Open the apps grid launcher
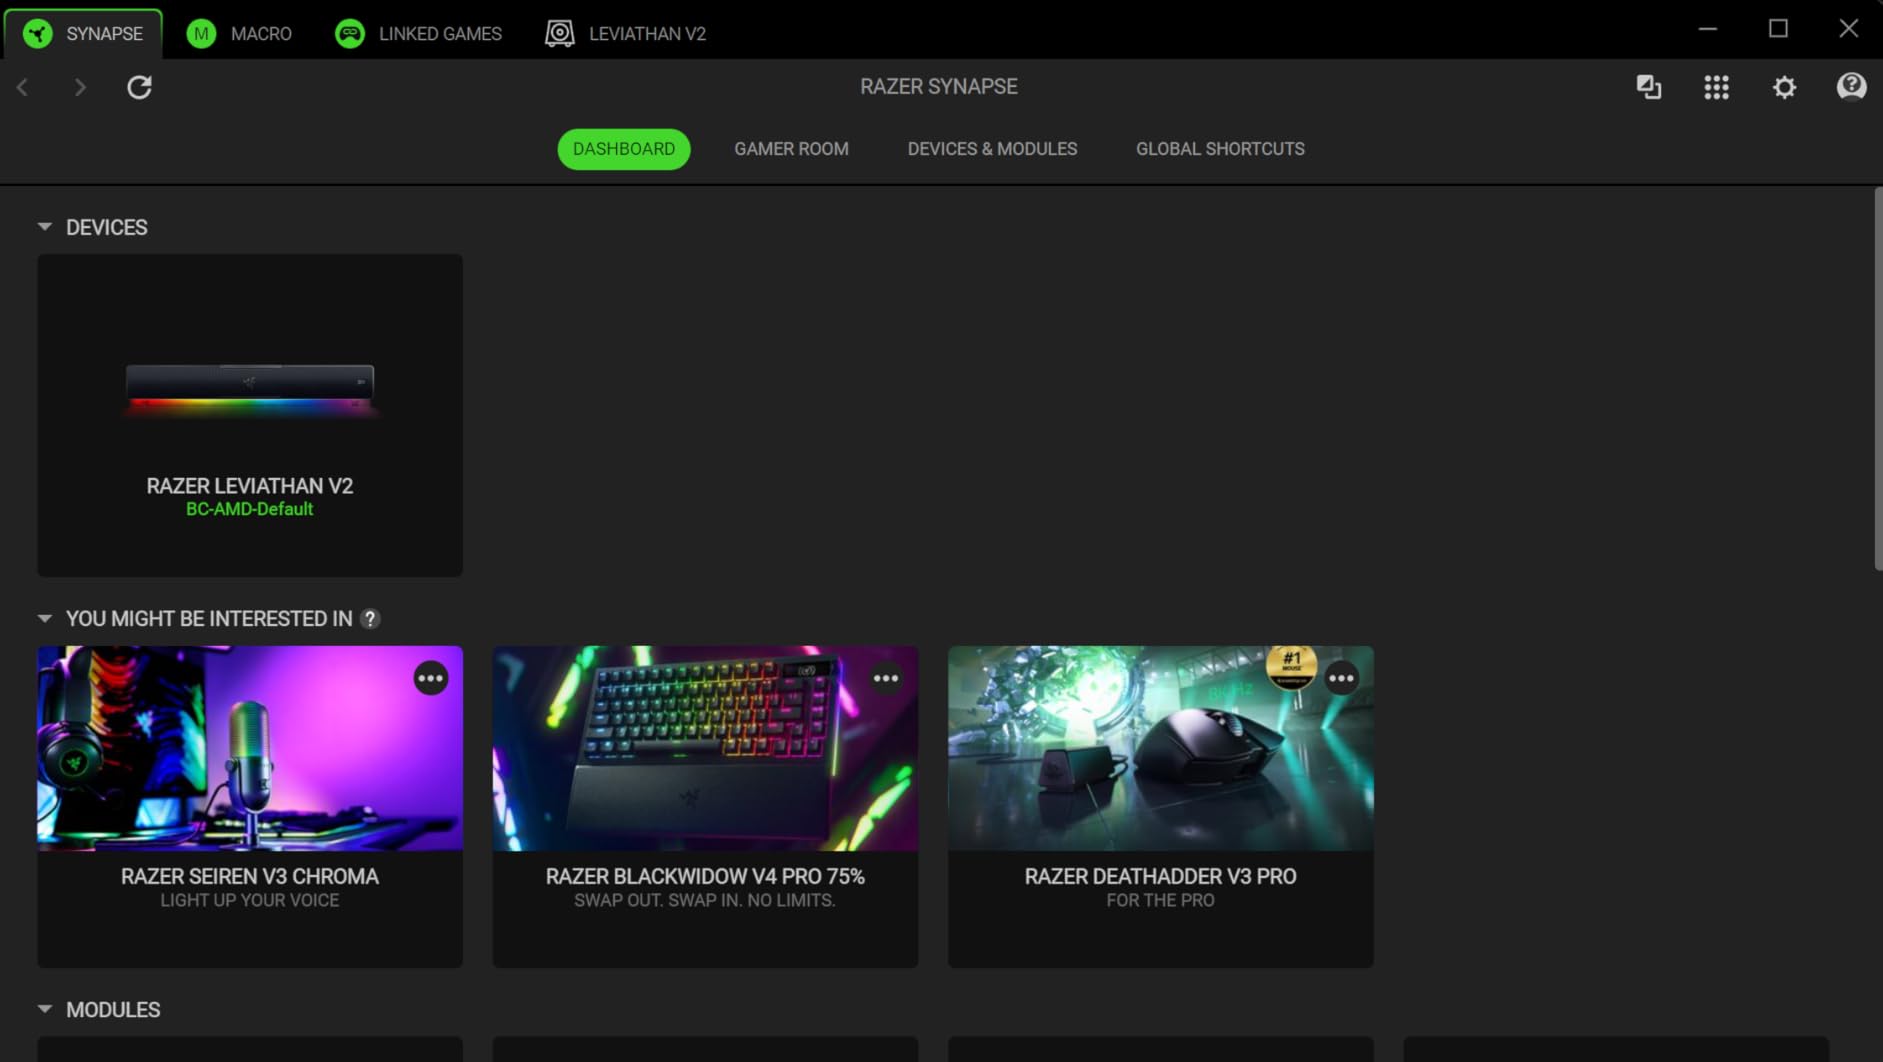 (1717, 87)
